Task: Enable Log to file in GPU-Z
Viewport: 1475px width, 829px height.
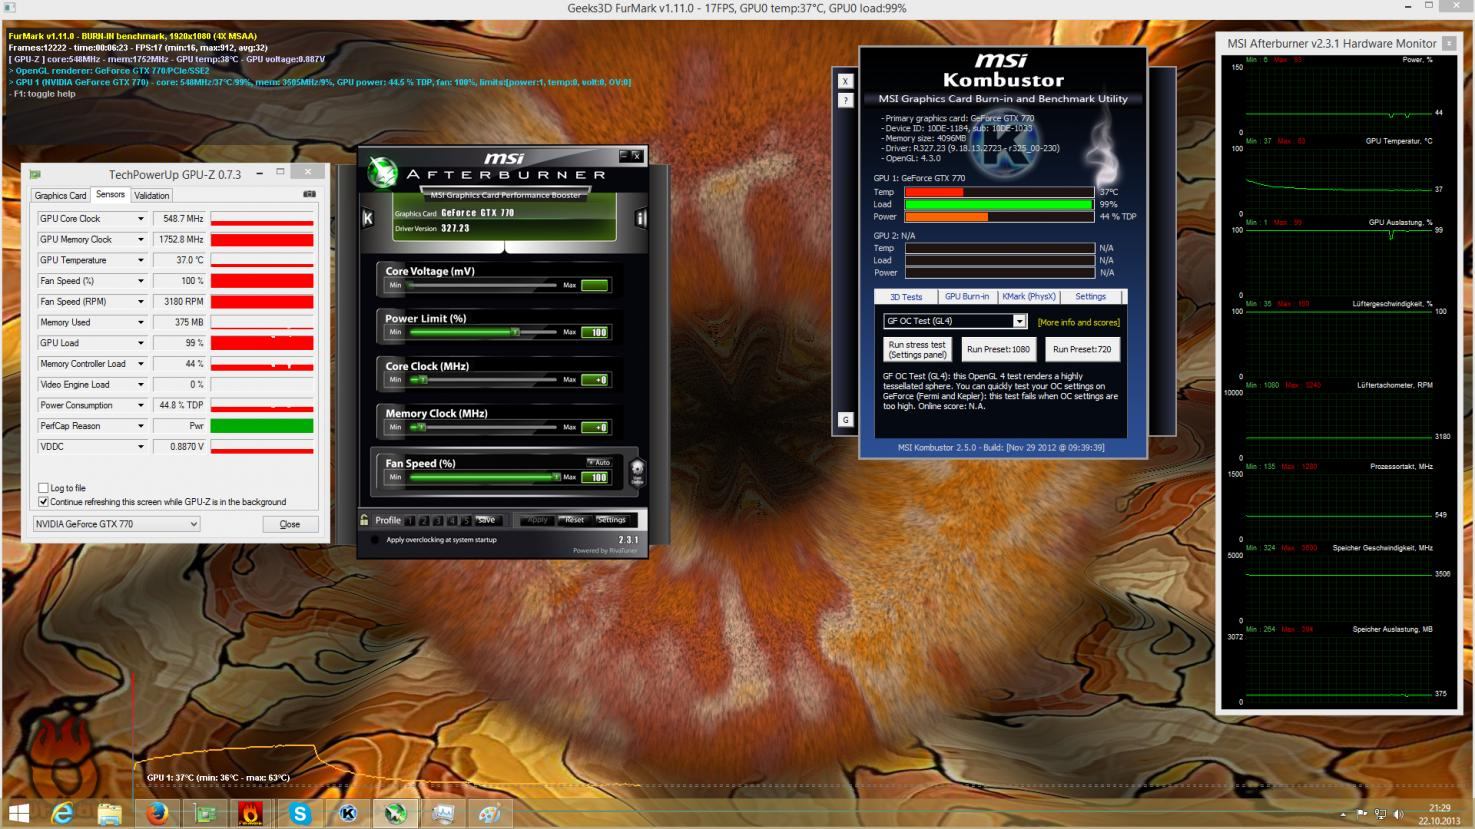Action: click(43, 488)
